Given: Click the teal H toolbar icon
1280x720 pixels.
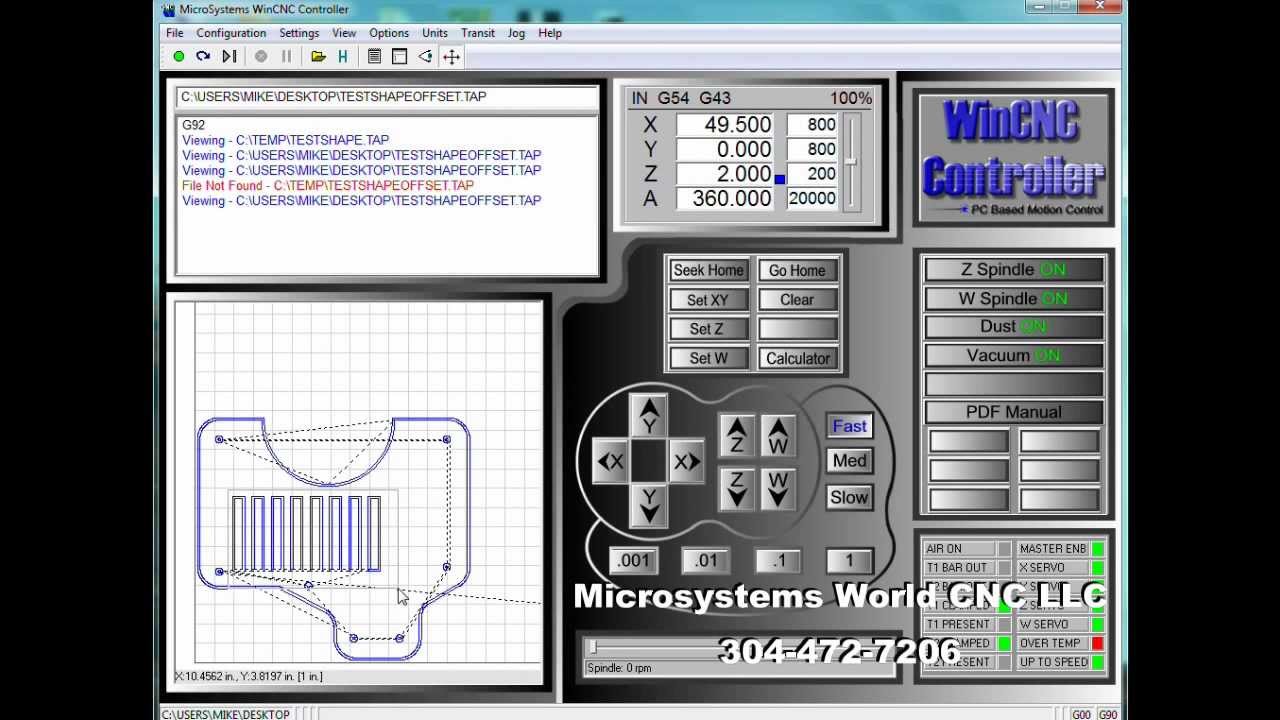Looking at the screenshot, I should (x=343, y=57).
